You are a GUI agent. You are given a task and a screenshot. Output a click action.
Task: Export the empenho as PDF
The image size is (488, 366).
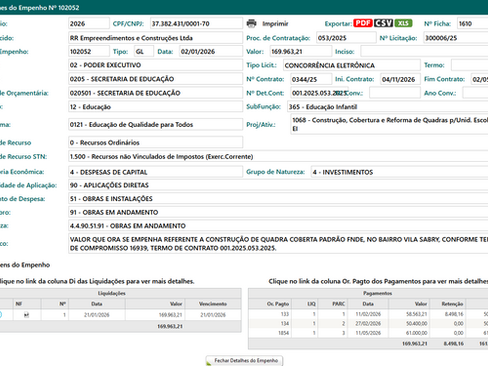363,23
